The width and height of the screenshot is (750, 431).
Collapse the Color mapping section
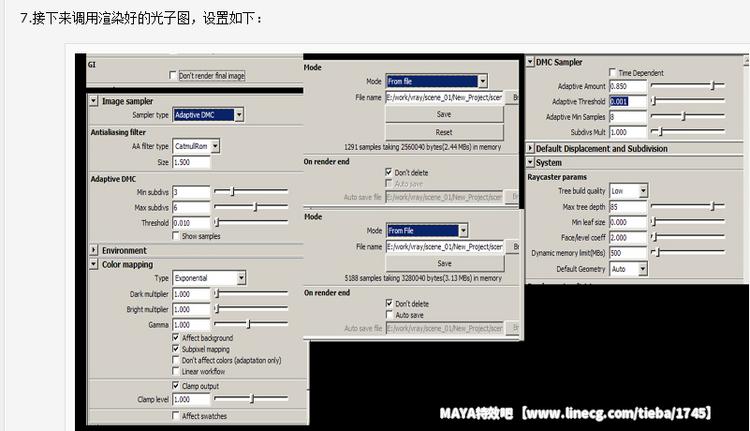[94, 264]
